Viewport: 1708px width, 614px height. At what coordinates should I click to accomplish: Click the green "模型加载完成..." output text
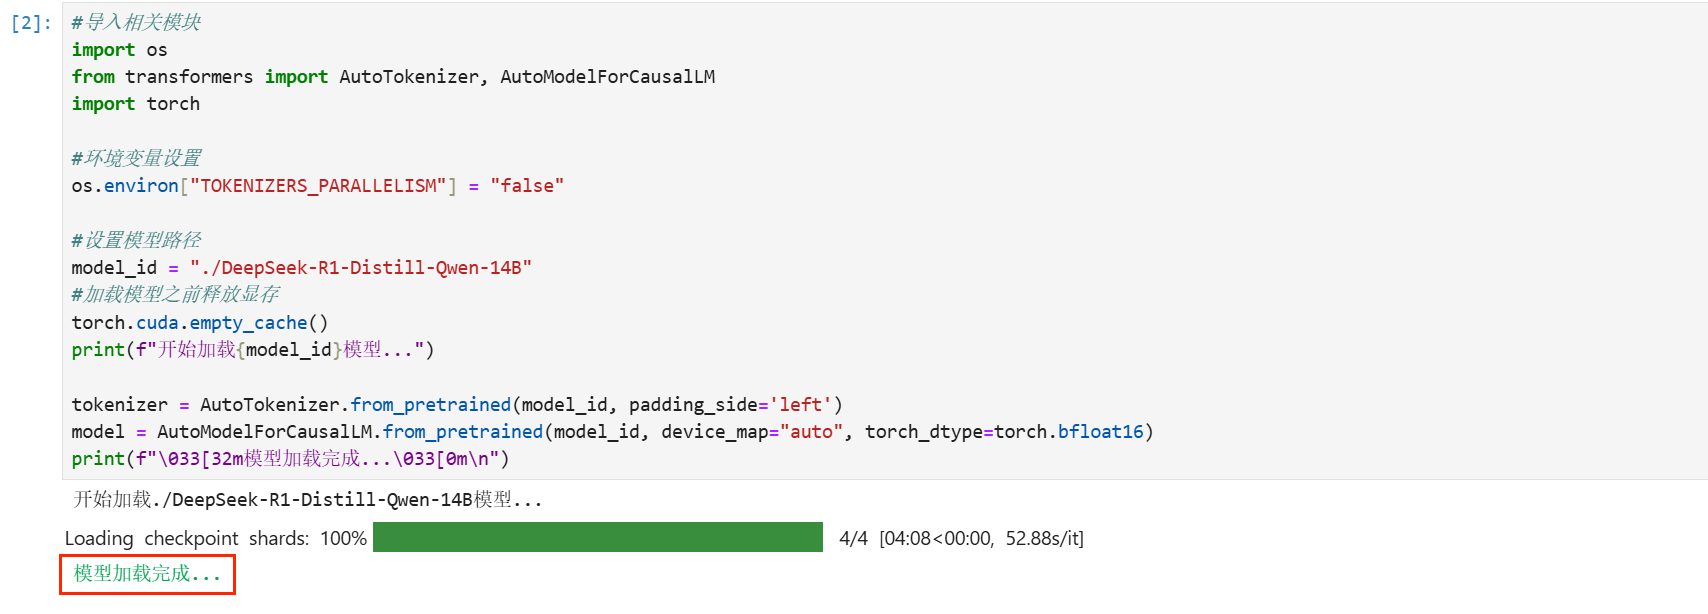146,574
